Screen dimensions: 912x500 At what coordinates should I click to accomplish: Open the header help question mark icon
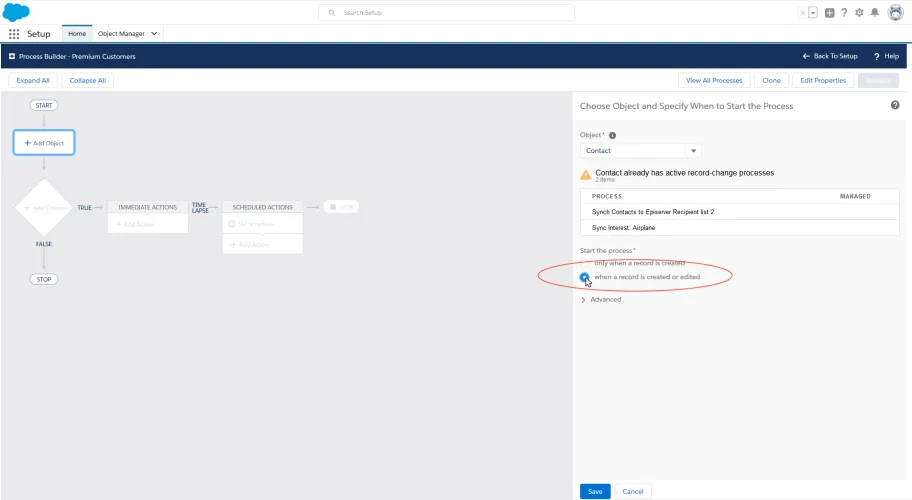[844, 12]
